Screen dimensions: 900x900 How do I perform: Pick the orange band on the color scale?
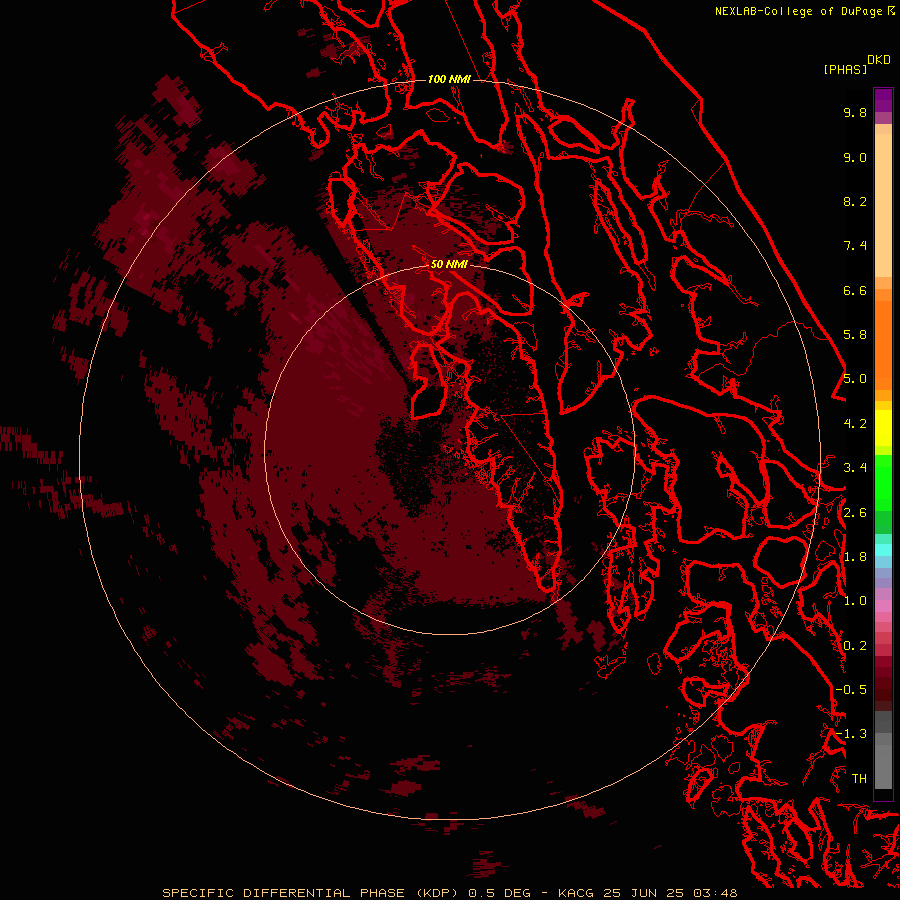pyautogui.click(x=883, y=345)
